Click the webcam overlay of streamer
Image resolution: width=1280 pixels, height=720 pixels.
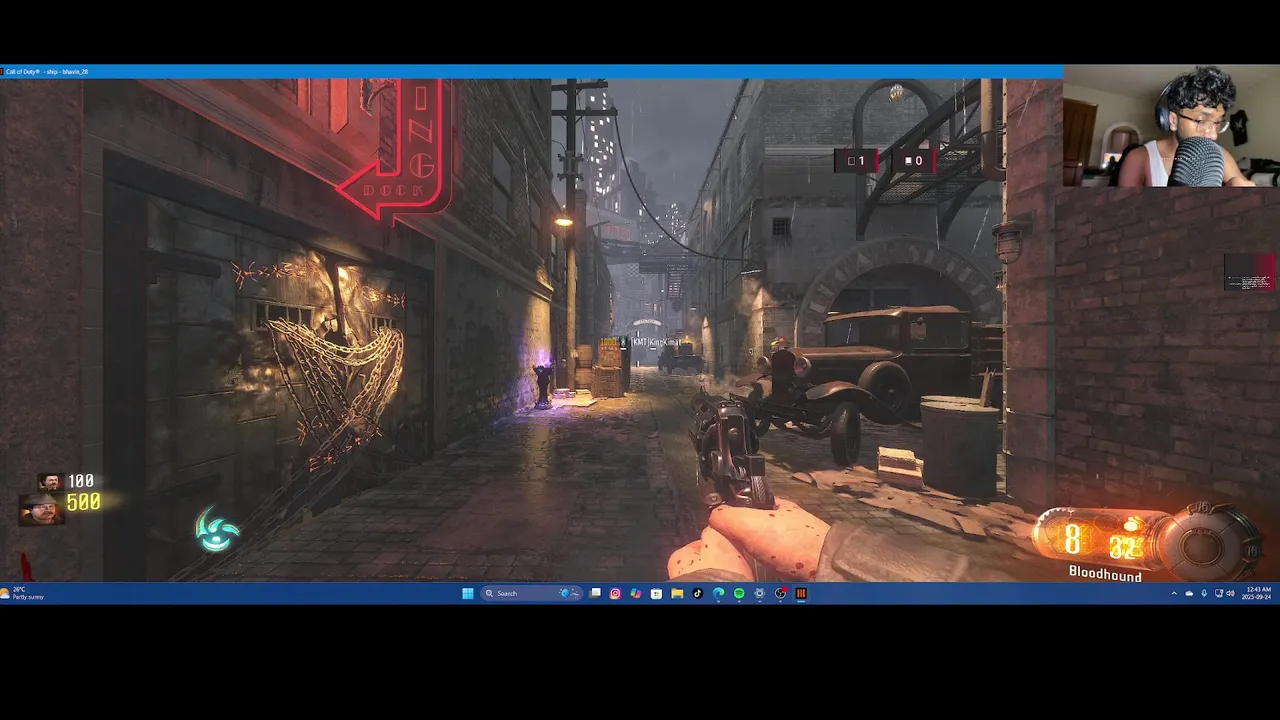point(1171,125)
